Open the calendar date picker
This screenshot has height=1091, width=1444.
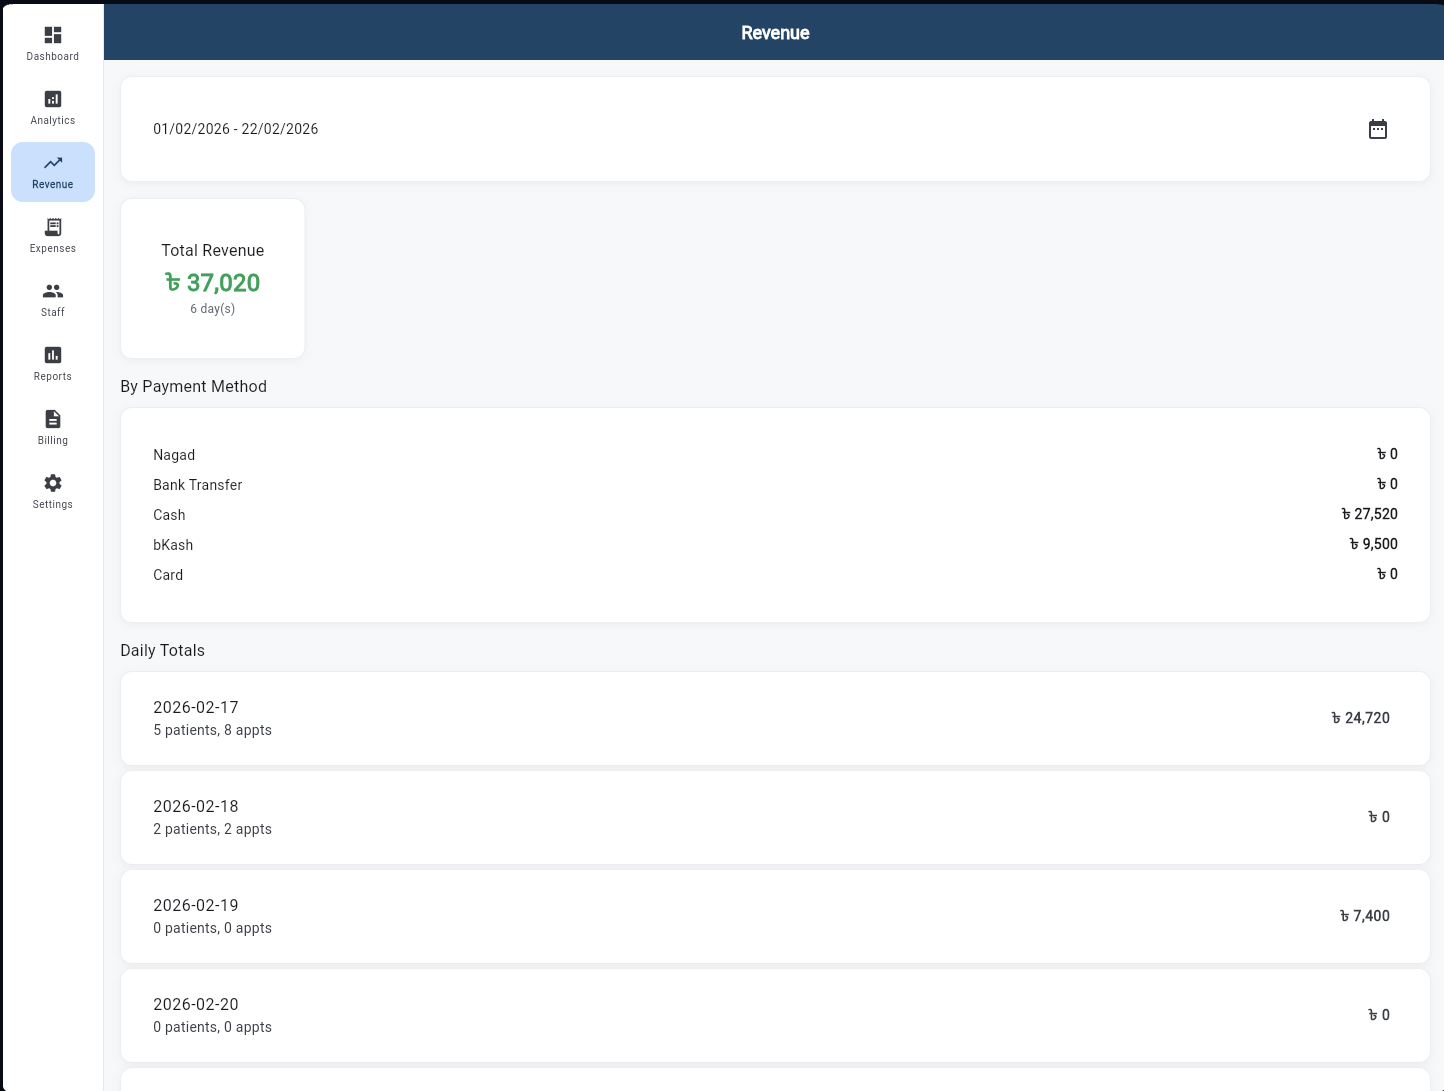click(1378, 129)
